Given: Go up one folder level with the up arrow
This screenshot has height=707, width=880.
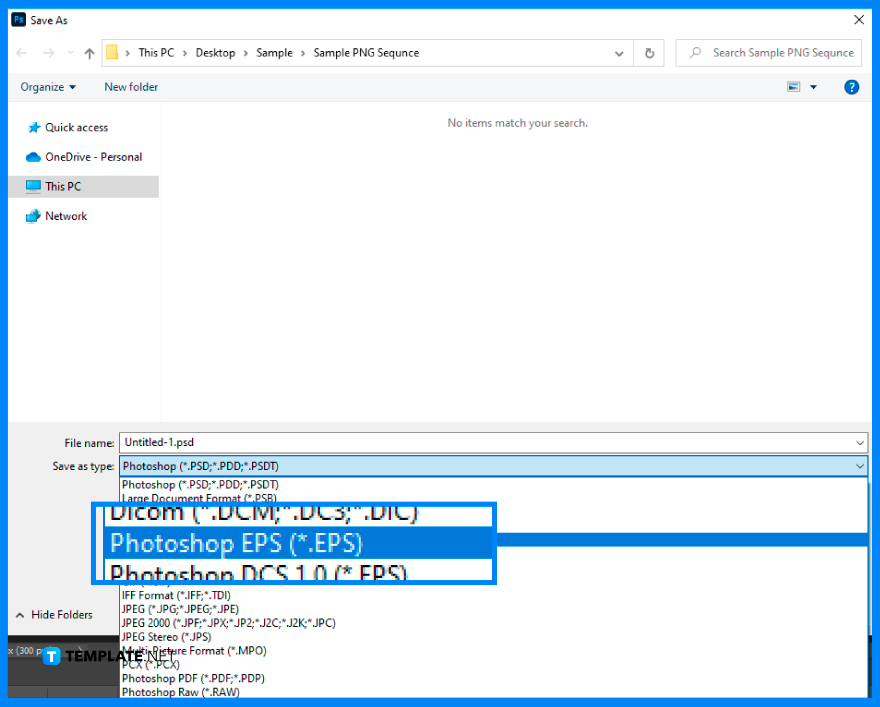Looking at the screenshot, I should tap(89, 52).
